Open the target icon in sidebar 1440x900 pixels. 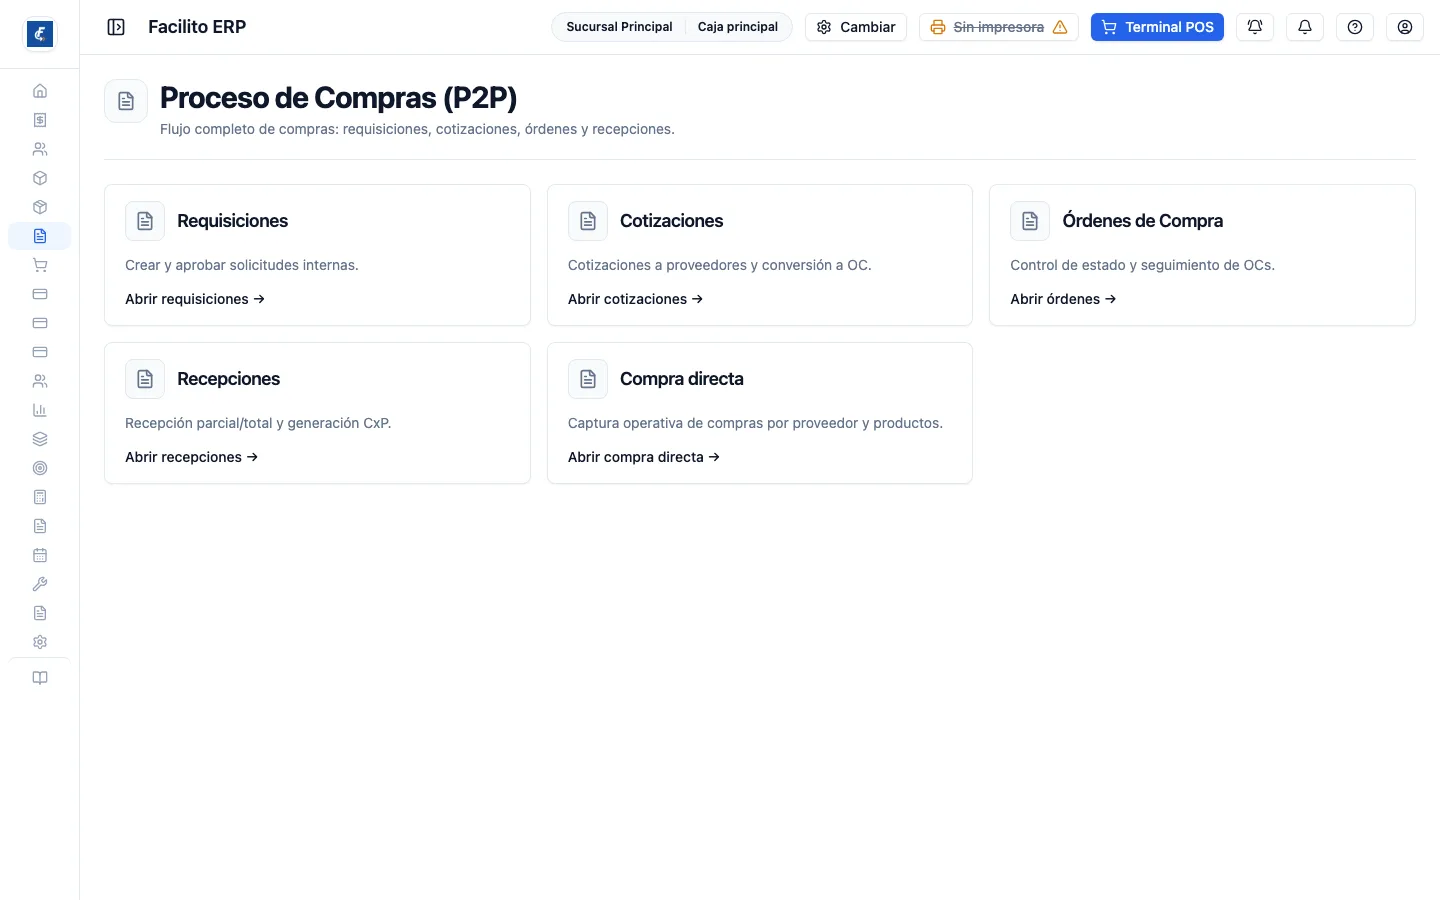40,468
